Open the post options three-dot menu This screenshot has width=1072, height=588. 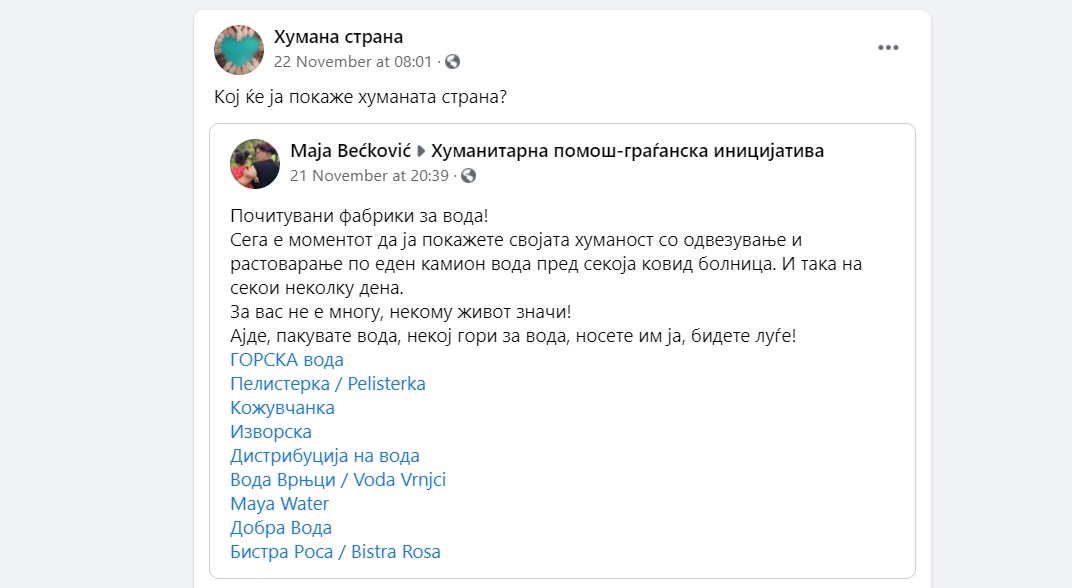888,47
